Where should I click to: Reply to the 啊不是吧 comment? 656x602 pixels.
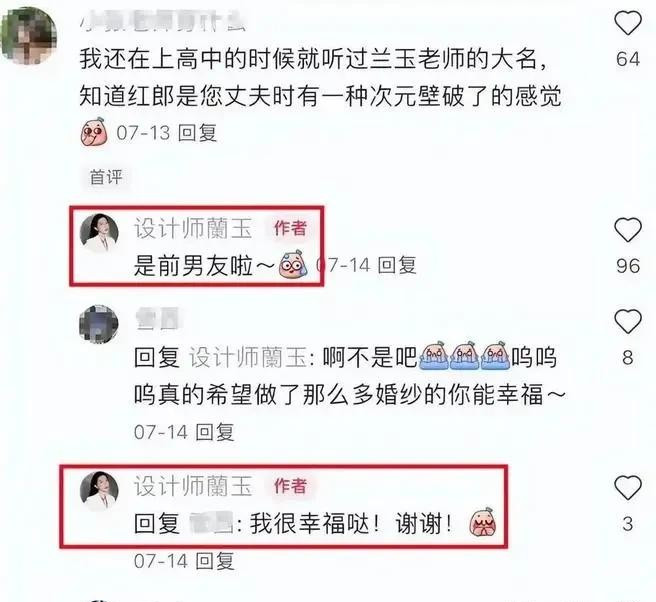215,432
